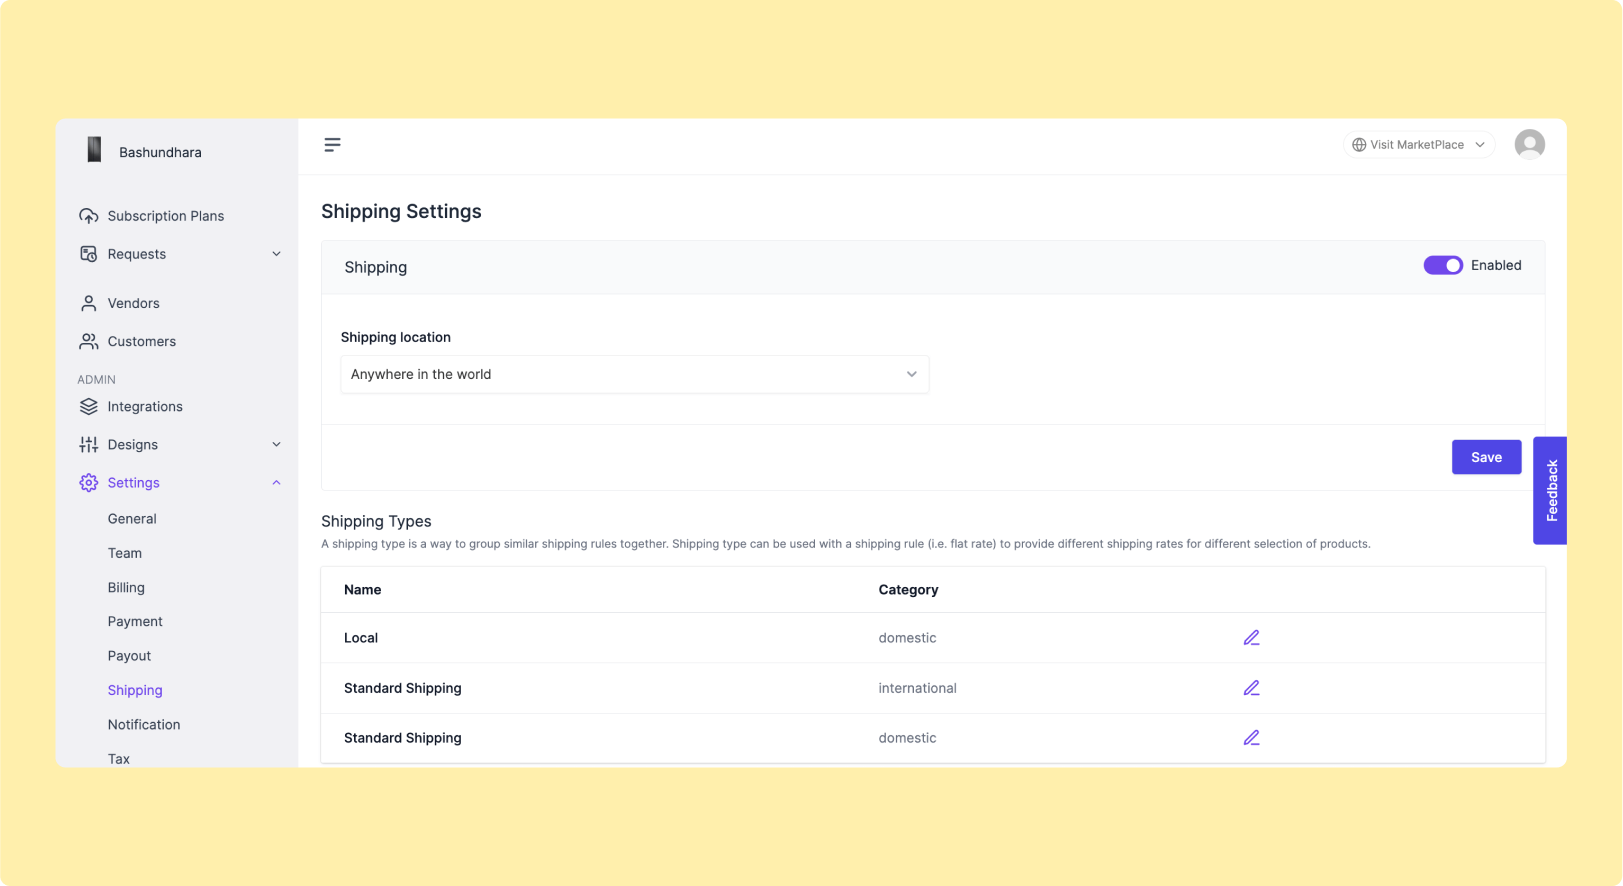Open the Feedback side tab
1623x886 pixels.
[x=1550, y=491]
